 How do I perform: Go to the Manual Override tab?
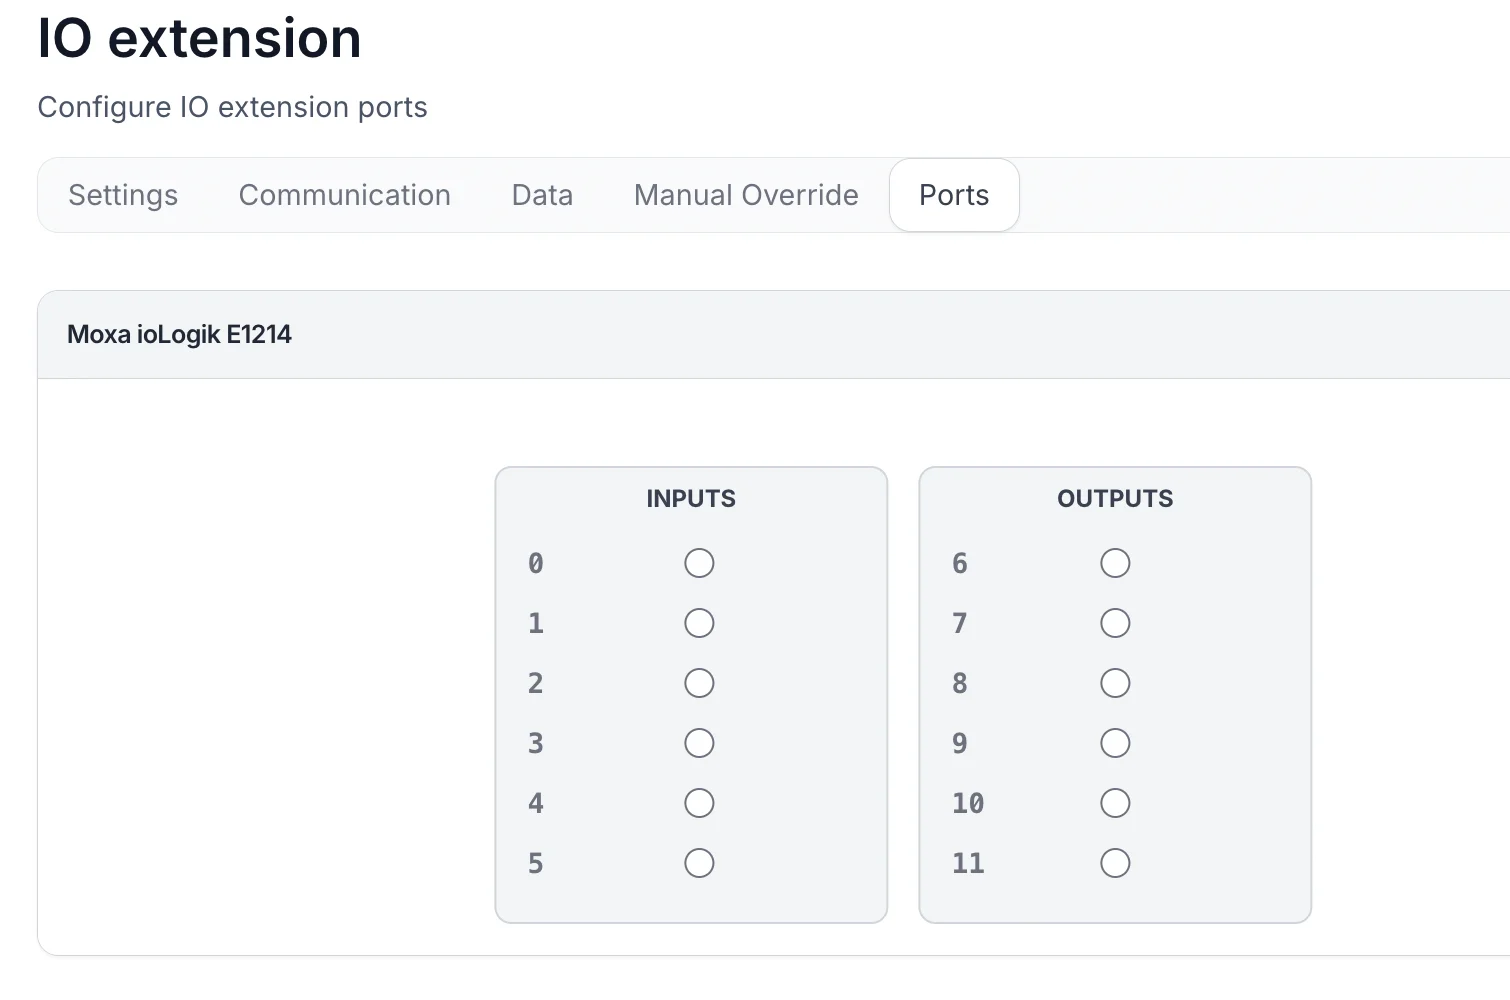click(x=746, y=195)
